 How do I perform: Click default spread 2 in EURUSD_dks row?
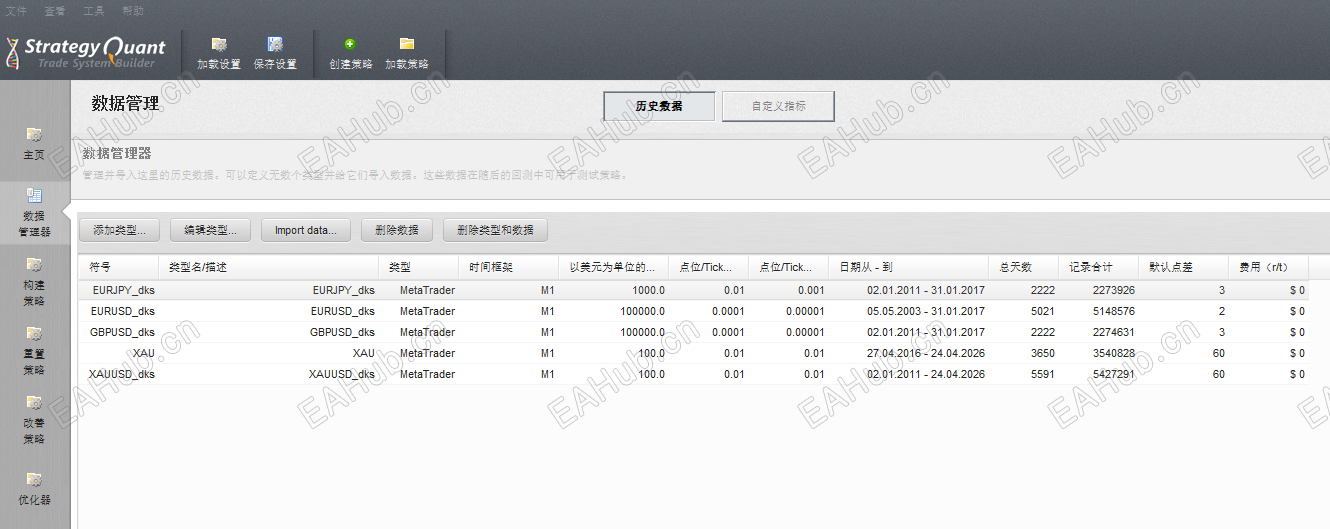pyautogui.click(x=1221, y=311)
